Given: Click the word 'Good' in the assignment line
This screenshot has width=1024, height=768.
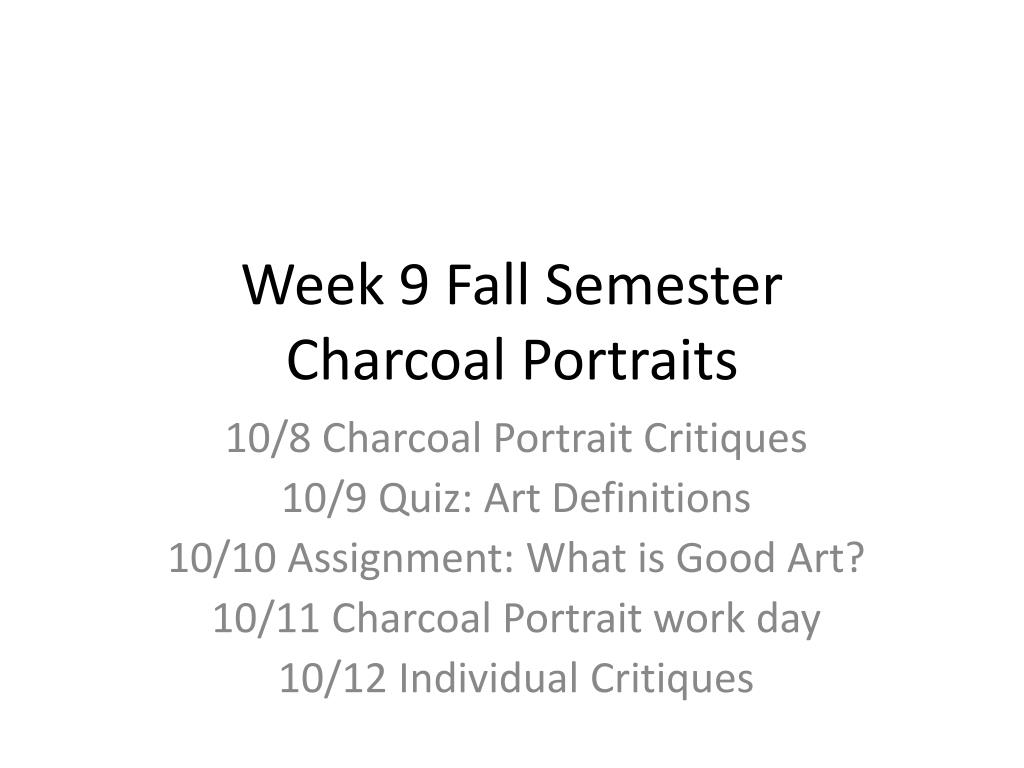Looking at the screenshot, I should click(x=725, y=558).
